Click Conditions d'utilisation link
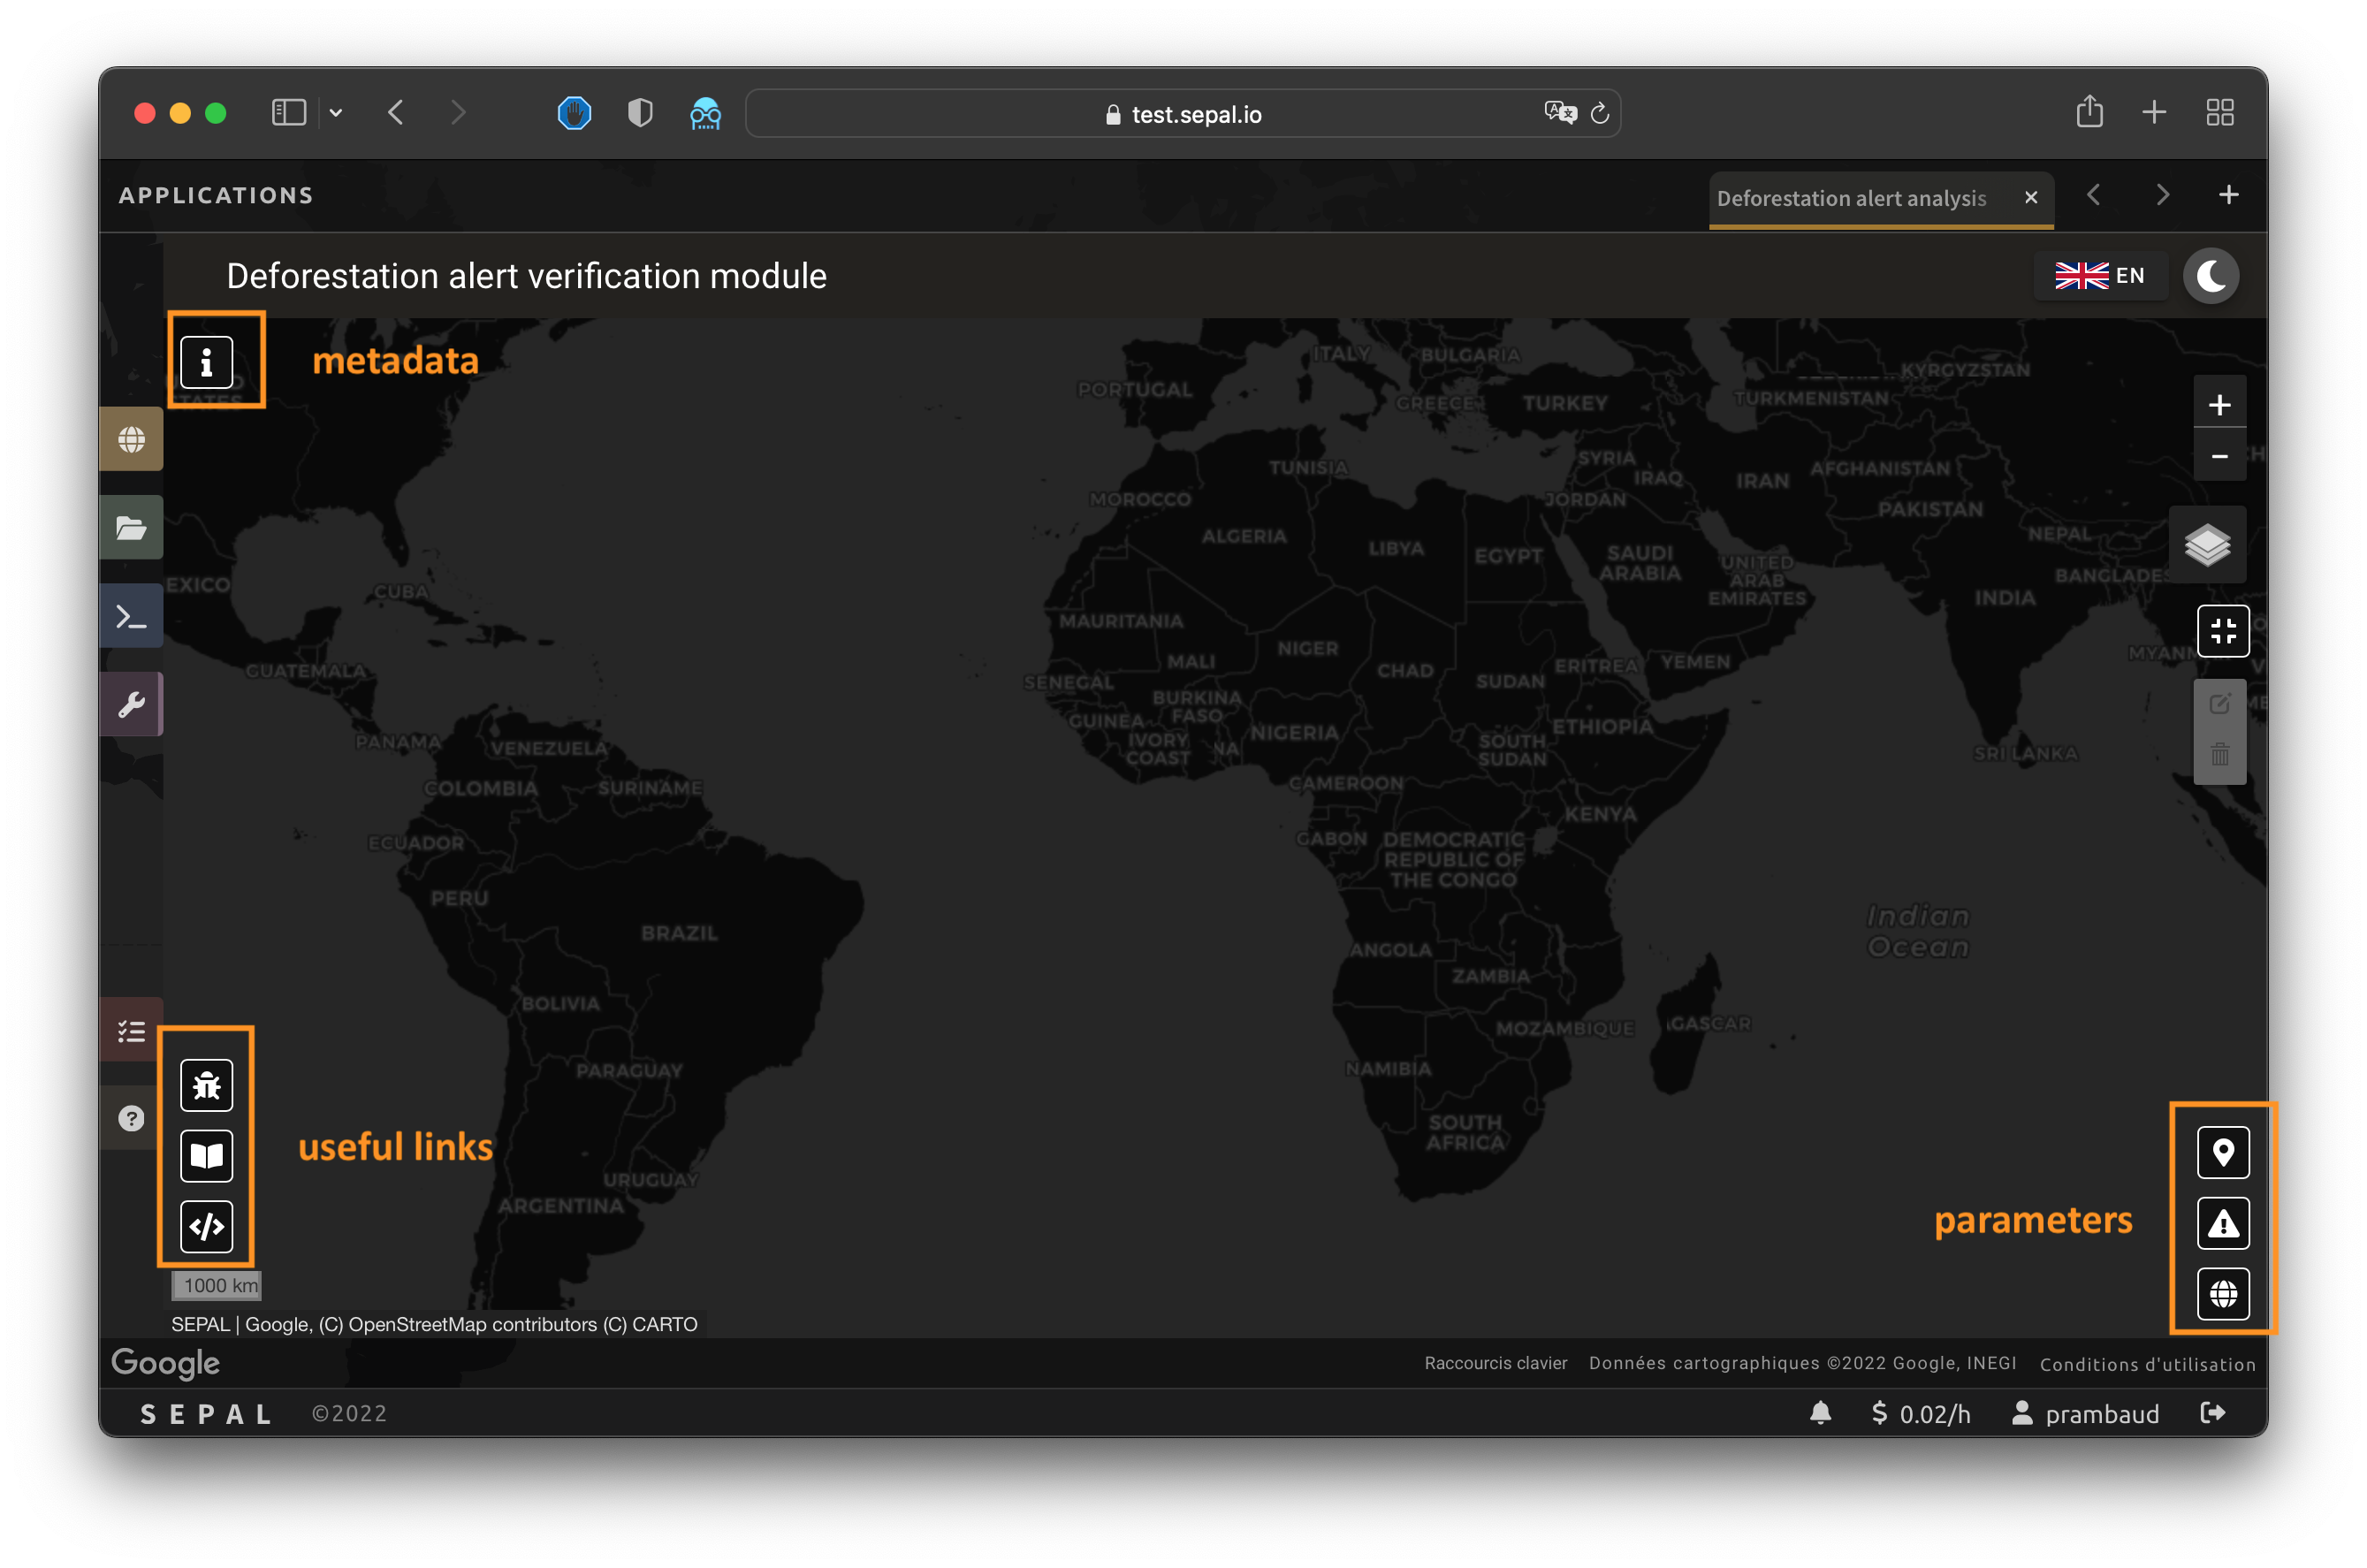This screenshot has height=1568, width=2367. tap(2147, 1364)
